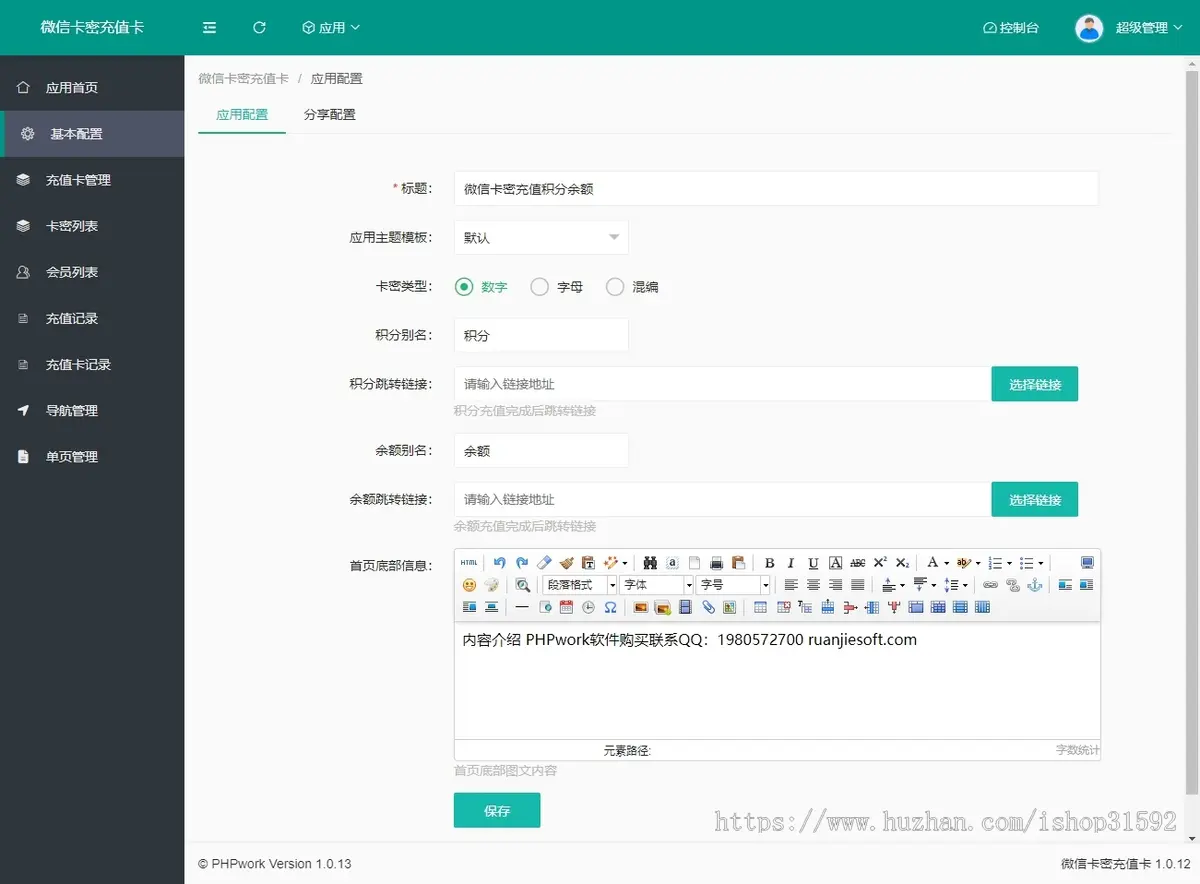
Task: Insert the date with calendar icon
Action: [566, 607]
